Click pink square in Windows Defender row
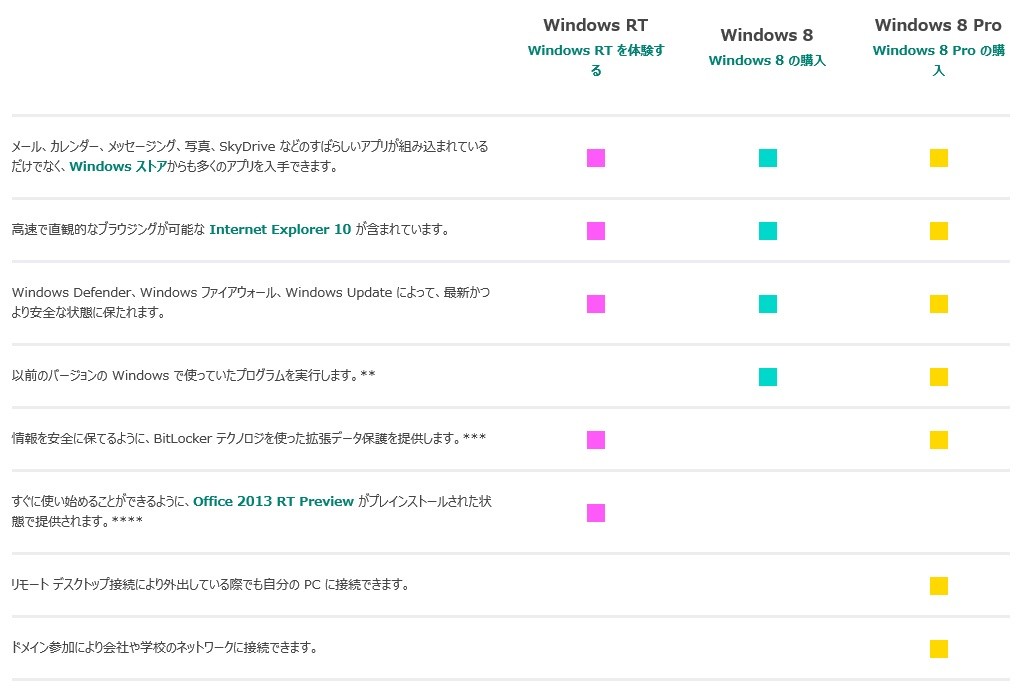 (x=596, y=304)
